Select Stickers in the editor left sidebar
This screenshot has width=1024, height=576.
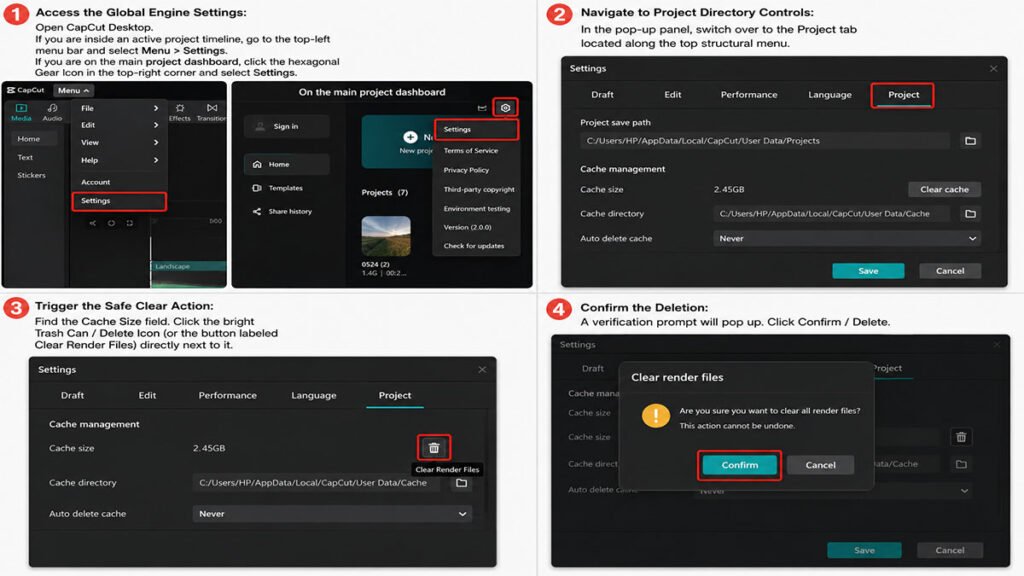(x=31, y=176)
